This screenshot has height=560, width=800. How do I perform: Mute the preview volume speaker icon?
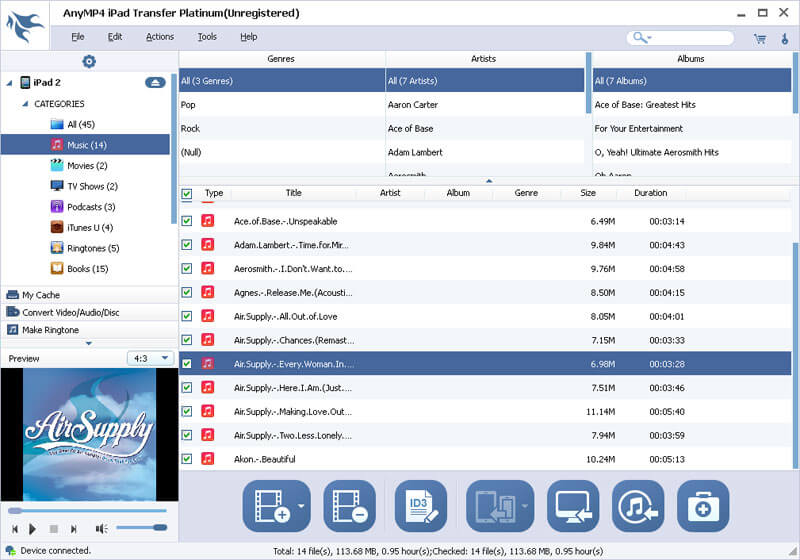[102, 529]
